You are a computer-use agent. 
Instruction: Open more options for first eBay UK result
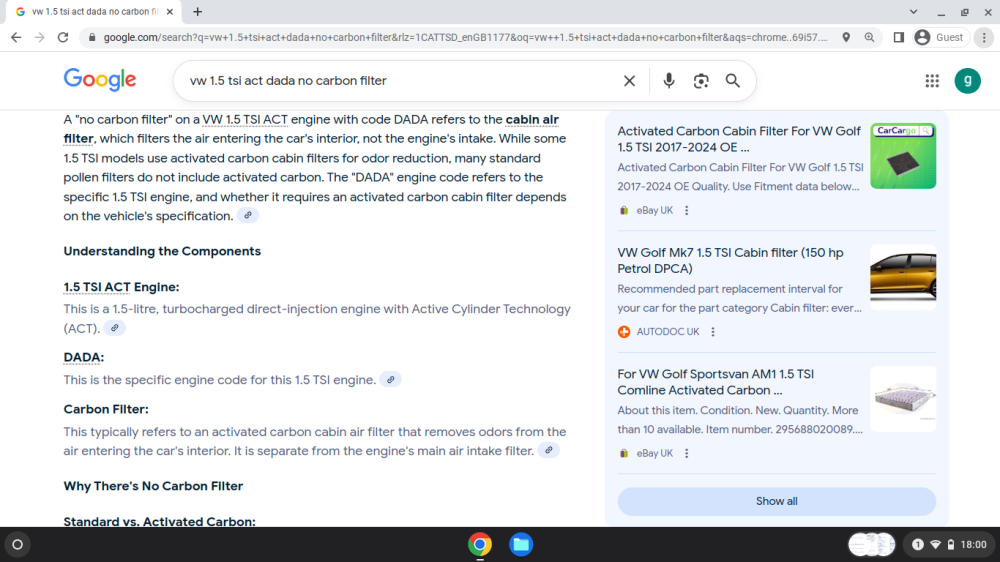coord(687,211)
